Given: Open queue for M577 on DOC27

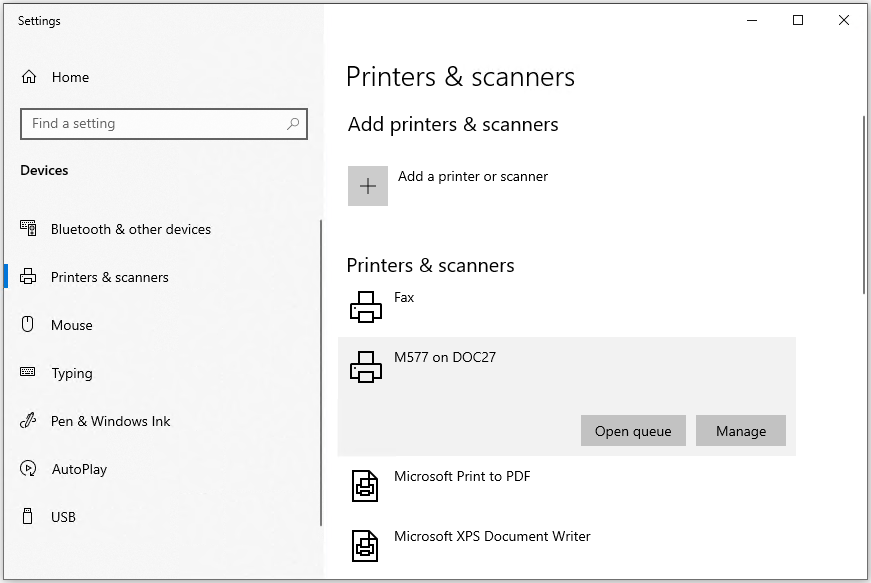Looking at the screenshot, I should click(633, 431).
